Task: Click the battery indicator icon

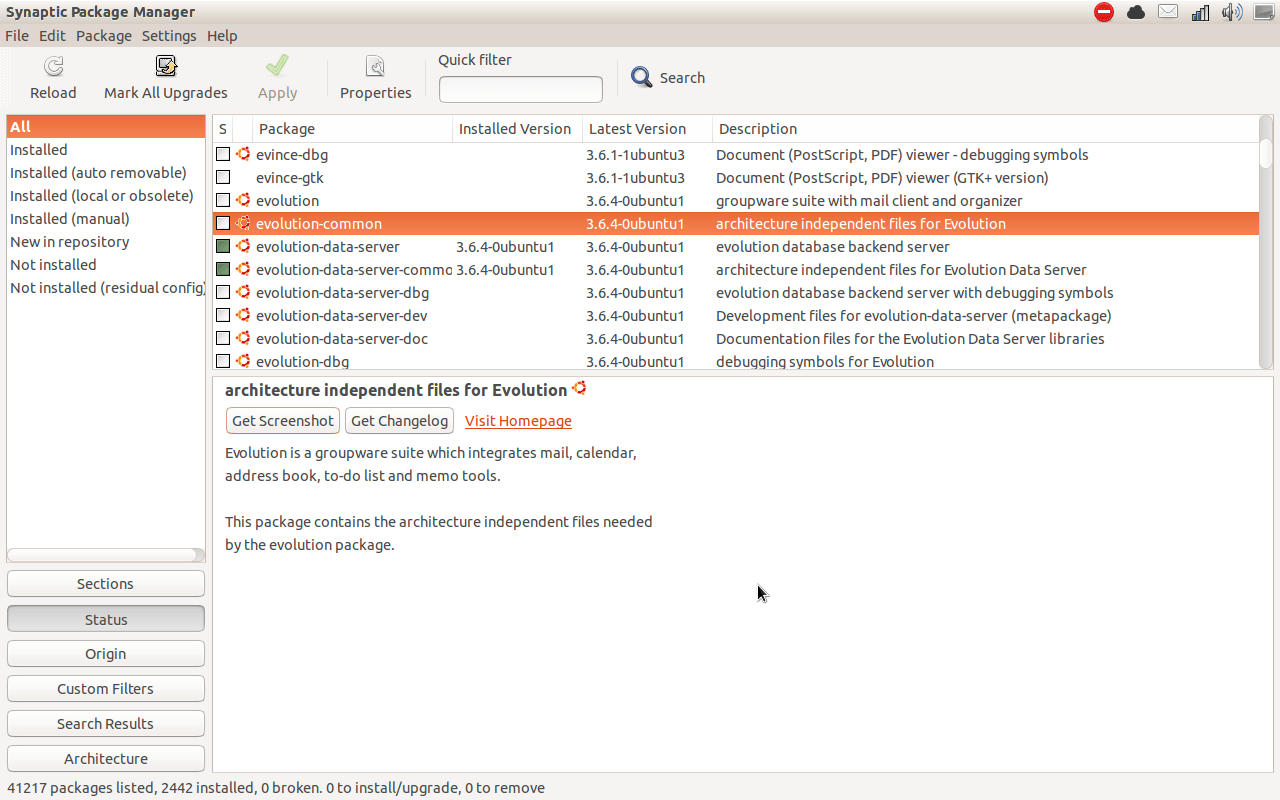Action: pos(1265,12)
